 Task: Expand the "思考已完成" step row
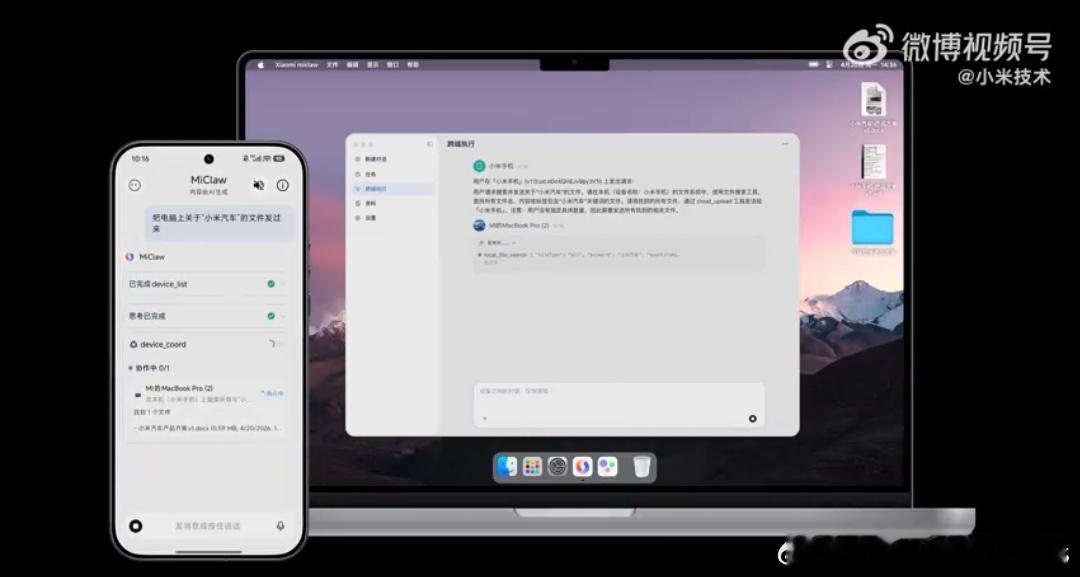click(207, 315)
